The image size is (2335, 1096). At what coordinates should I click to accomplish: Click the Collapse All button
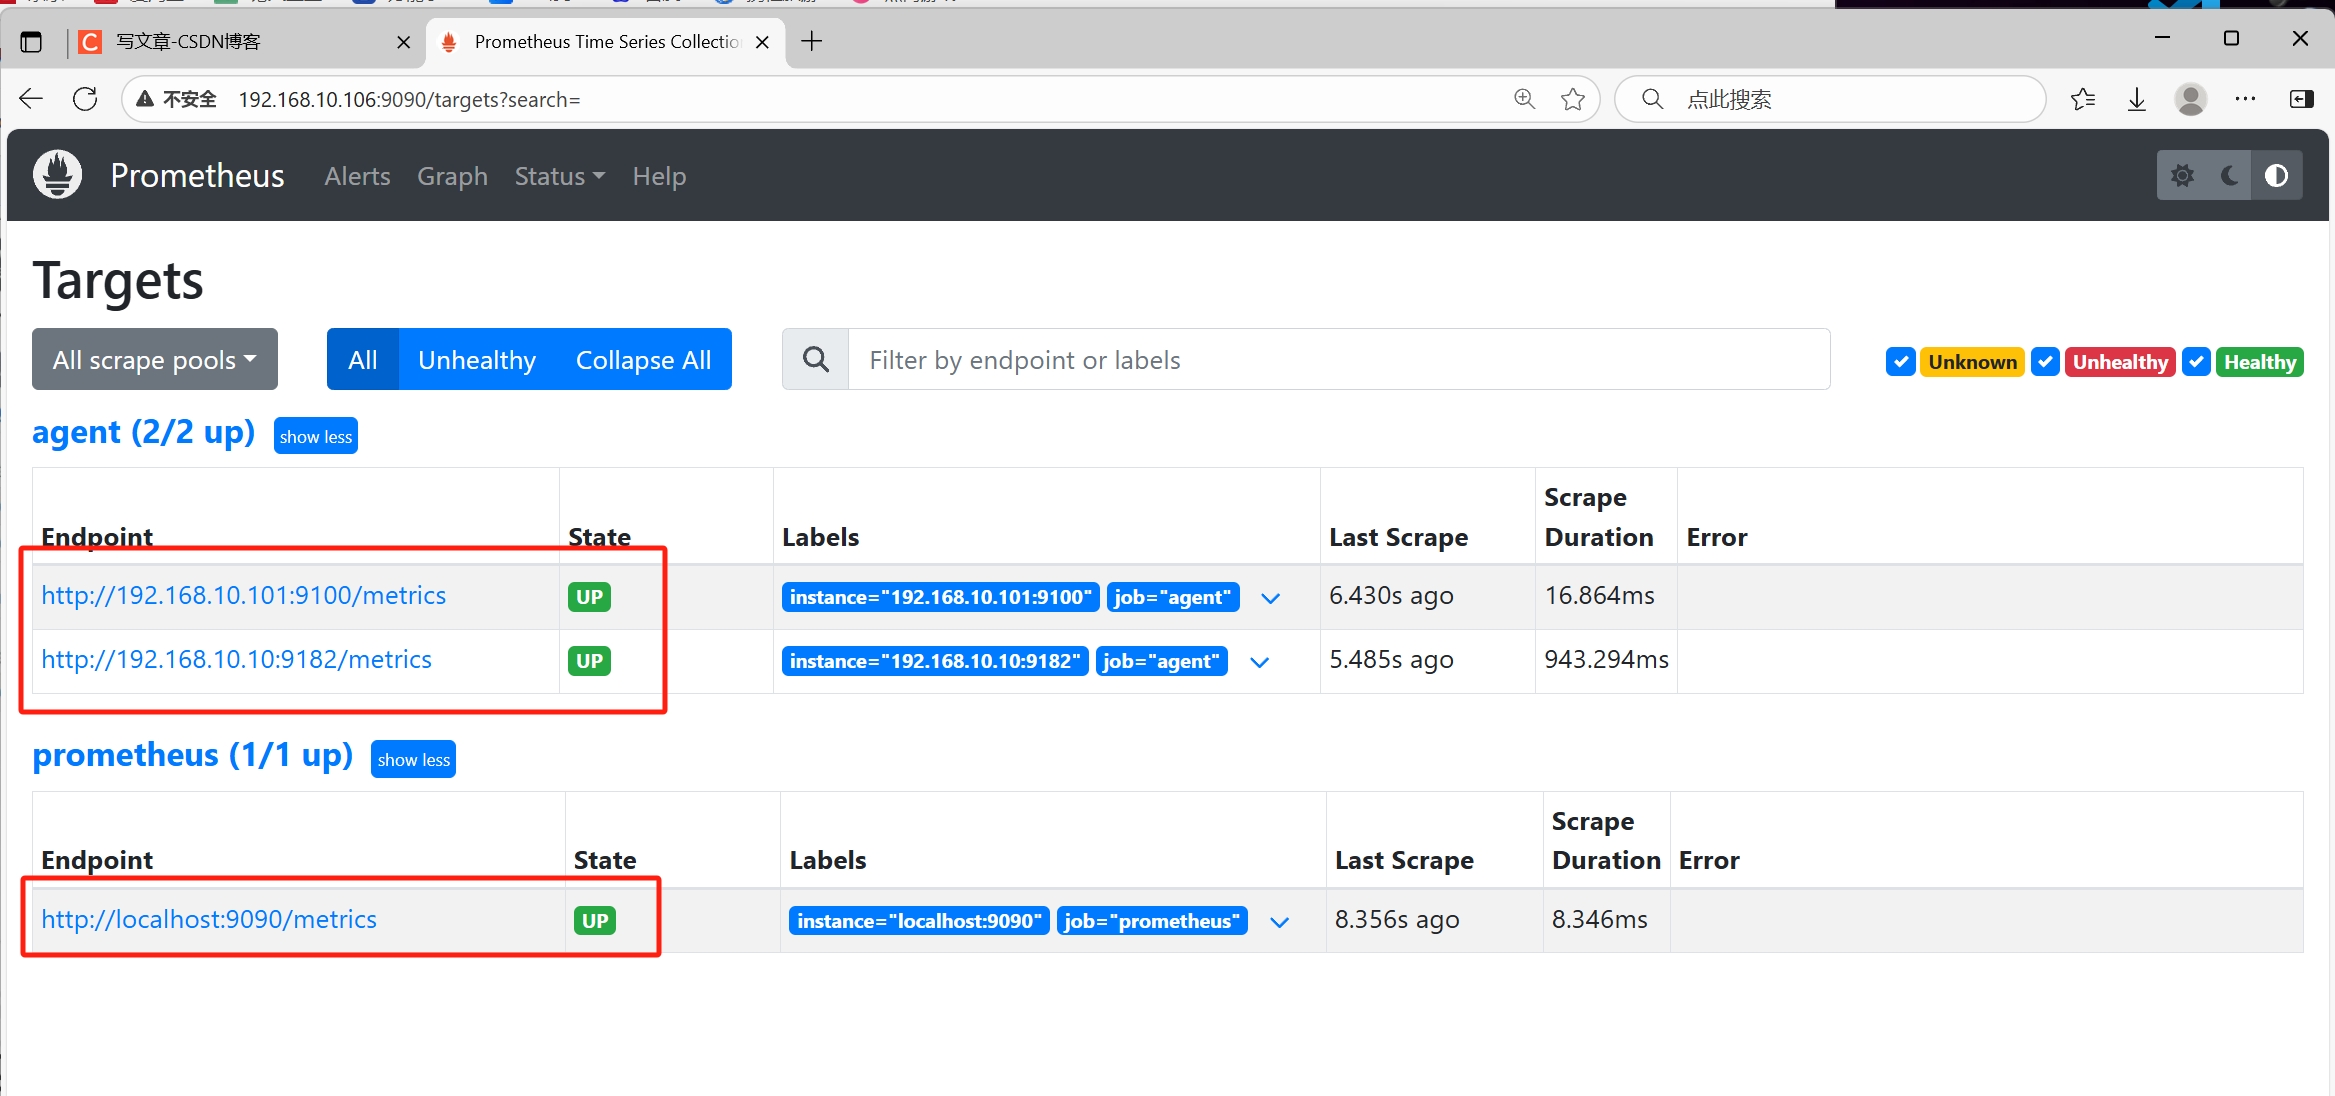pos(643,359)
